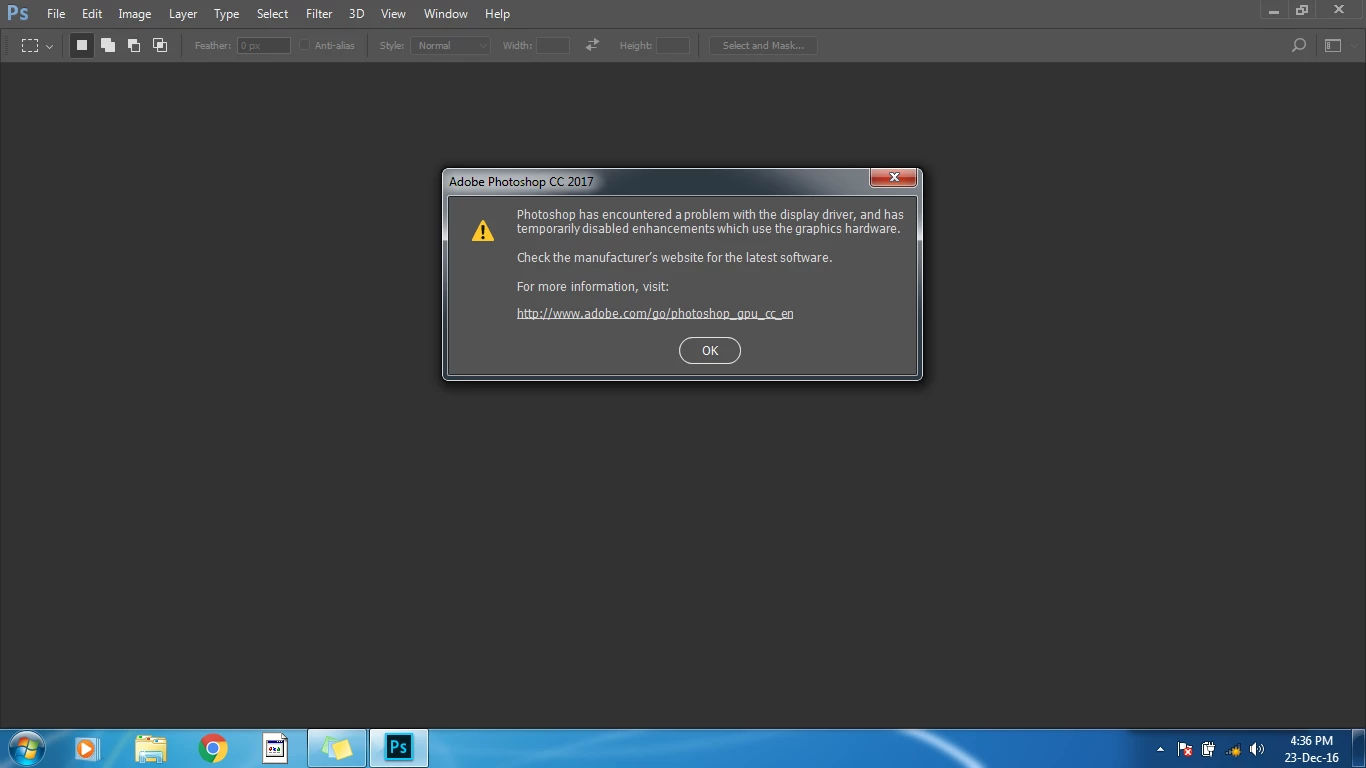Toggle the Anti-alias checkbox
This screenshot has width=1366, height=768.
305,45
